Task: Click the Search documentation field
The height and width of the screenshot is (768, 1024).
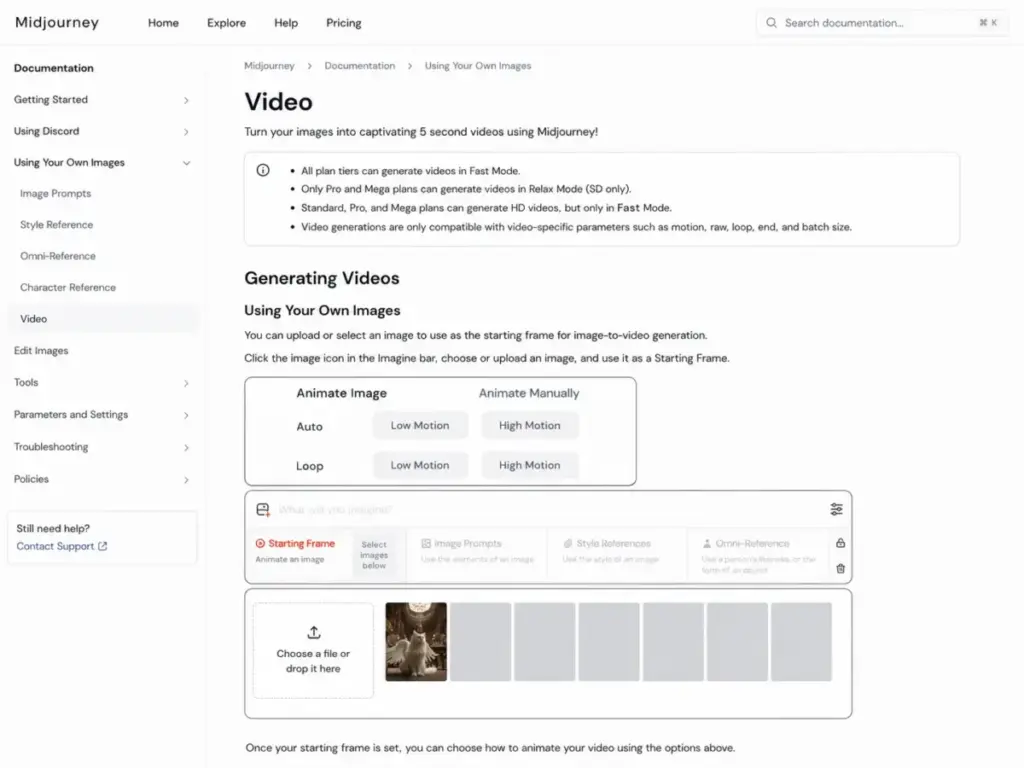Action: point(882,23)
